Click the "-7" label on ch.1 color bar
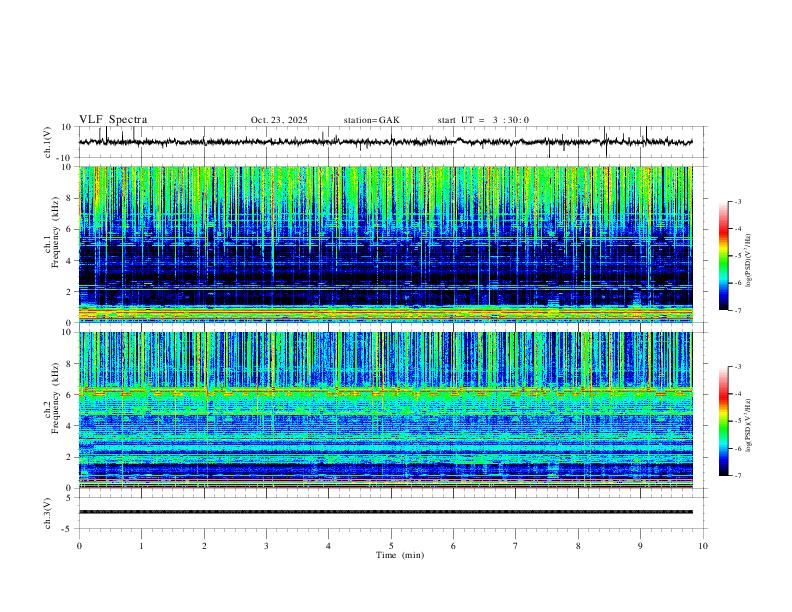792x612 pixels. tap(737, 311)
